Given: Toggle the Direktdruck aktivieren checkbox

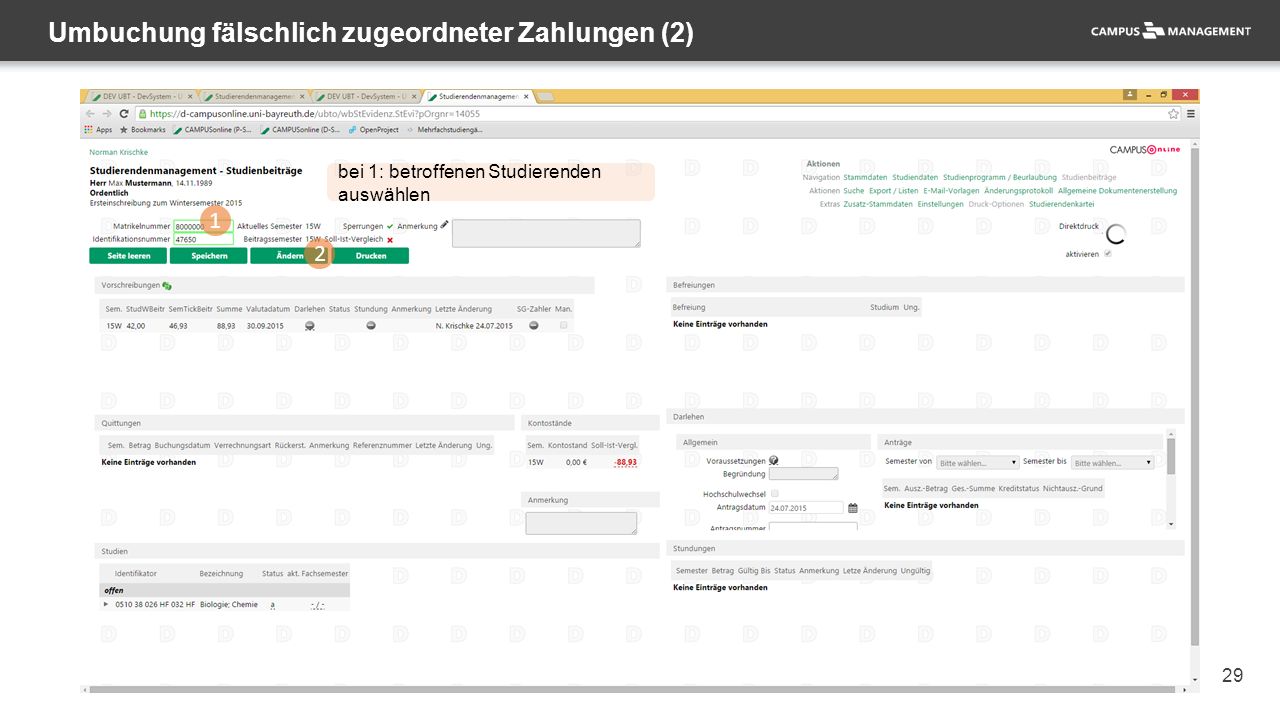Looking at the screenshot, I should [1107, 254].
